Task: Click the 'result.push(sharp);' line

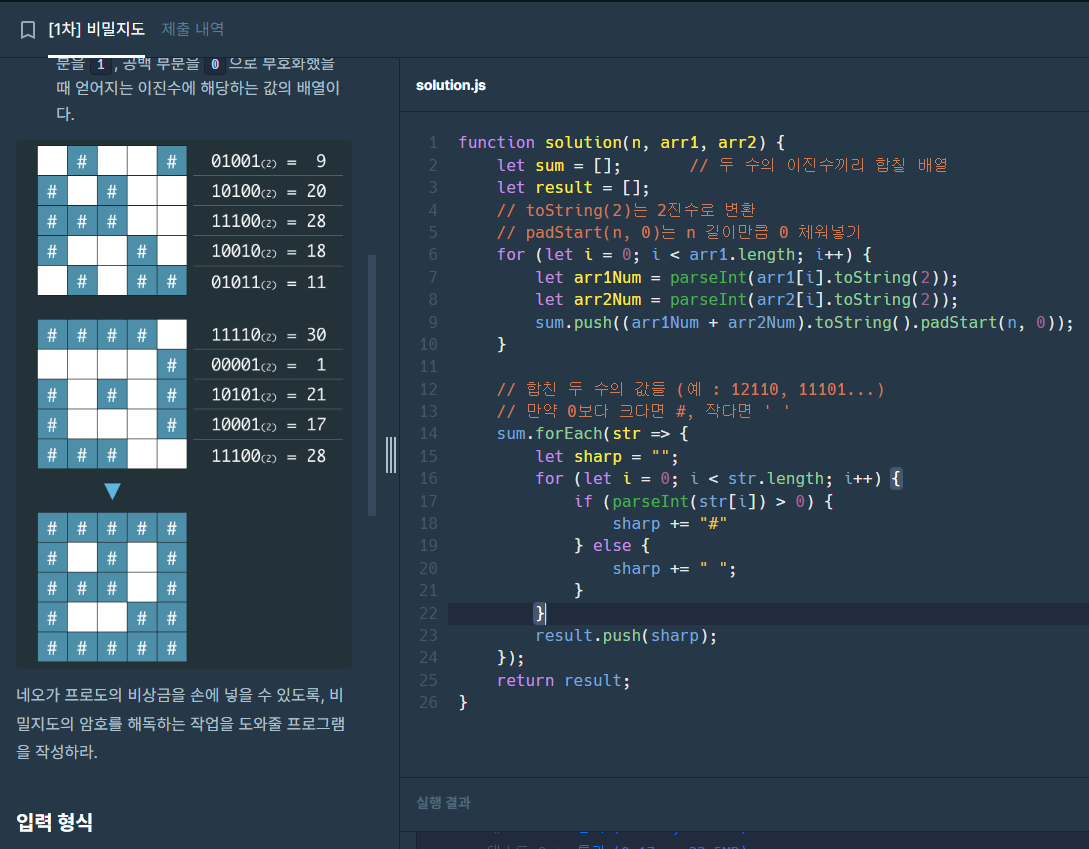Action: tap(626, 636)
